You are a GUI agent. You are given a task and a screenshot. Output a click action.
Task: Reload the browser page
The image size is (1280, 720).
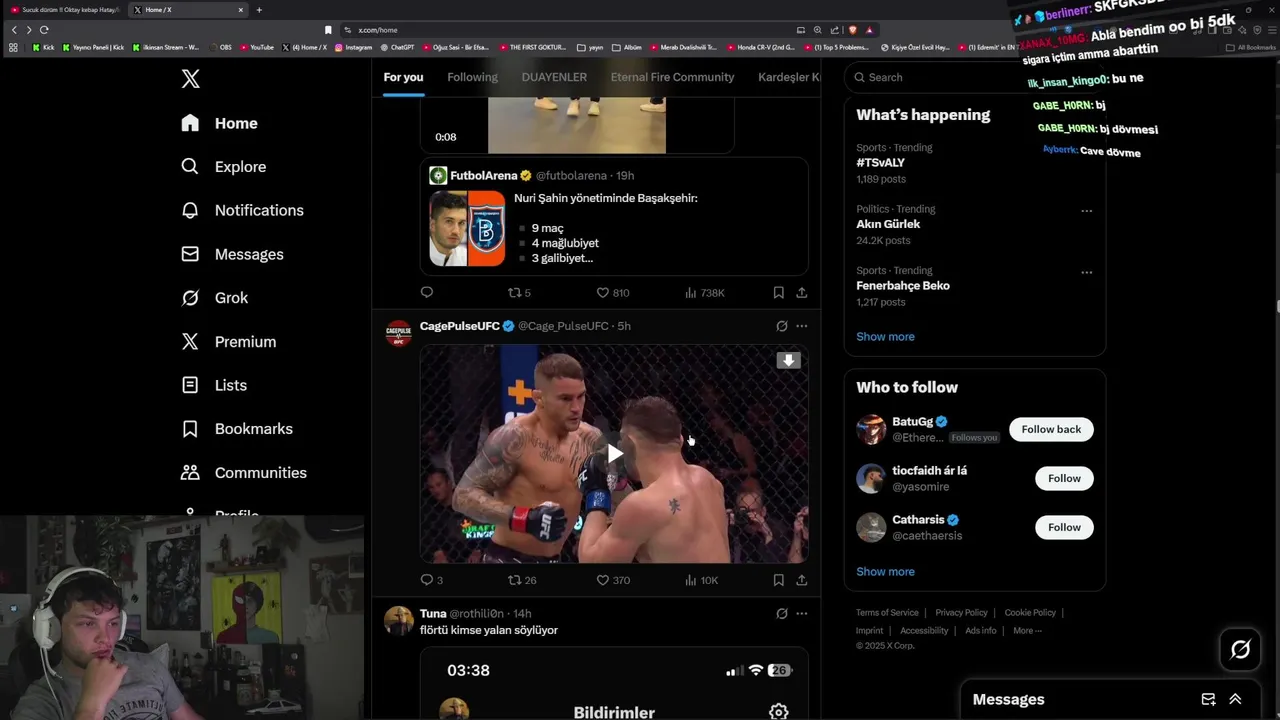coord(44,30)
